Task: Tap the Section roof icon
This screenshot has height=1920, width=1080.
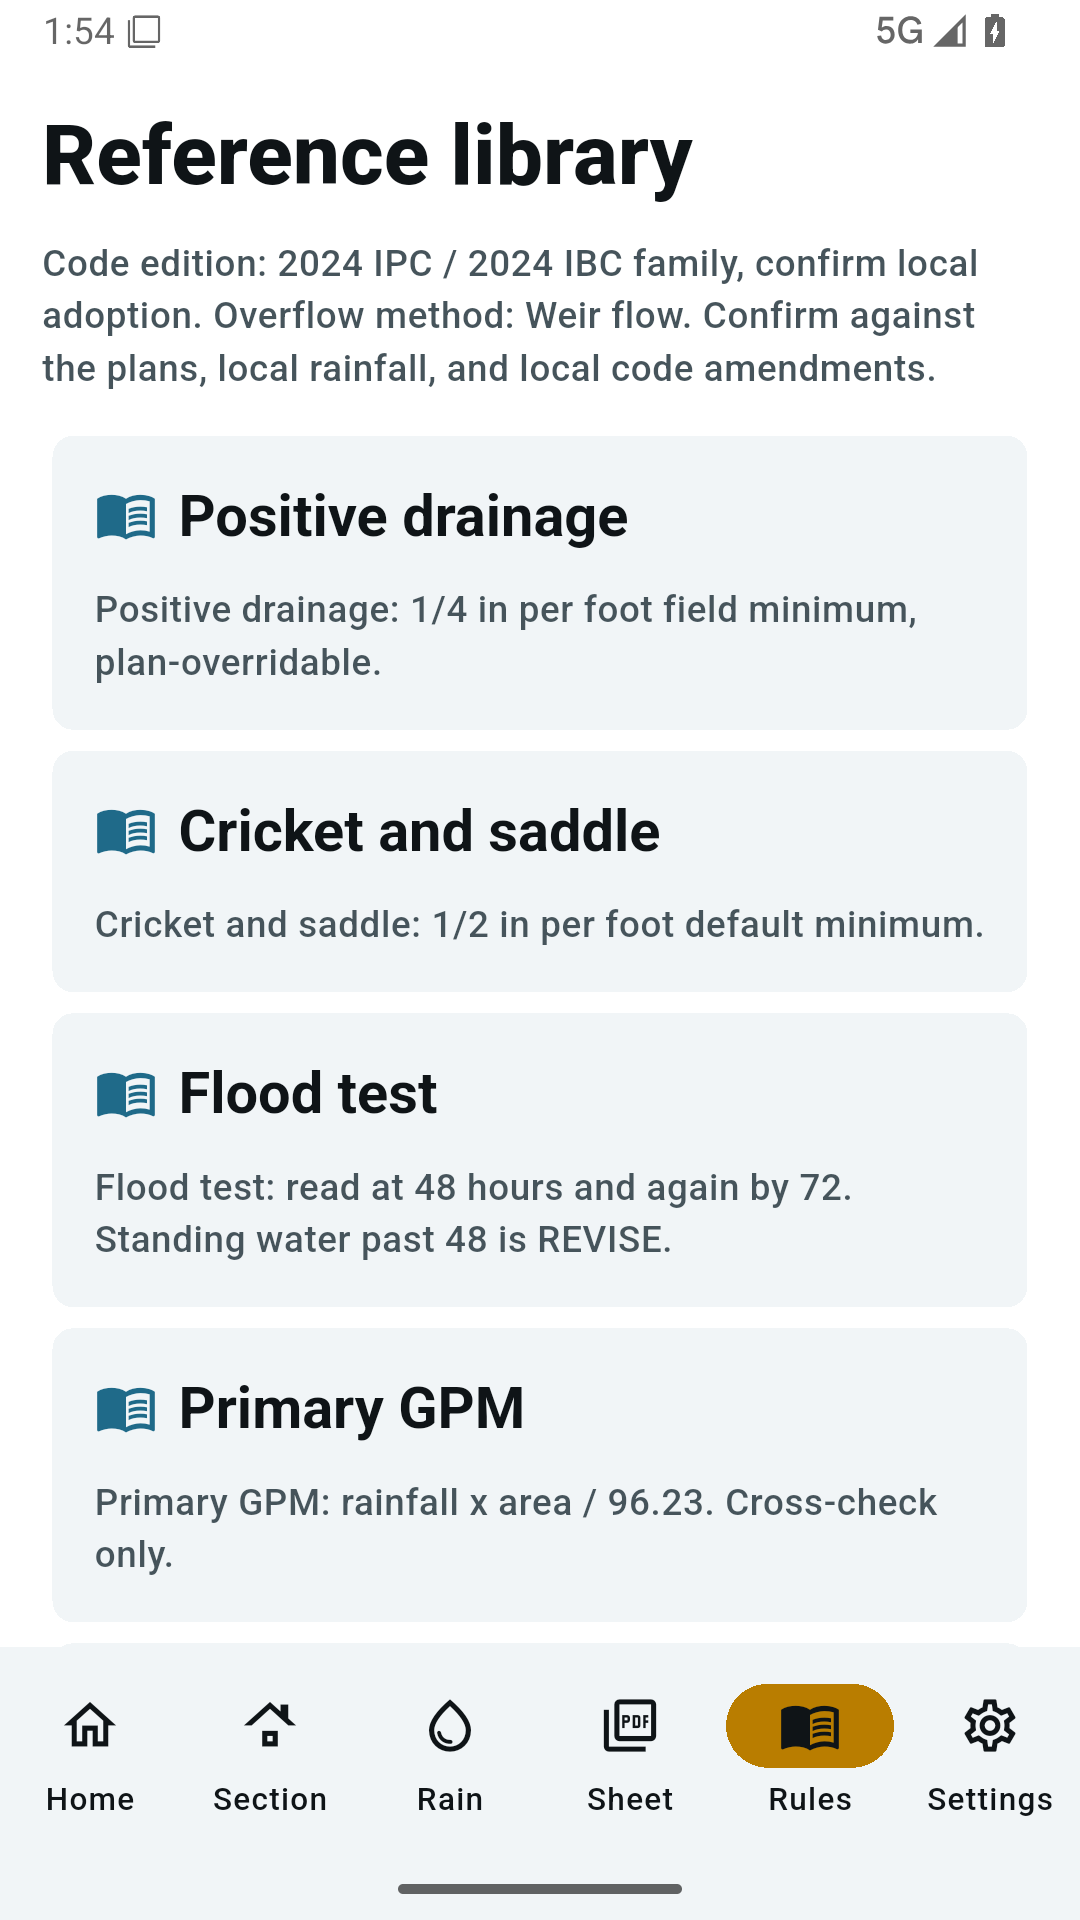Action: pyautogui.click(x=270, y=1725)
